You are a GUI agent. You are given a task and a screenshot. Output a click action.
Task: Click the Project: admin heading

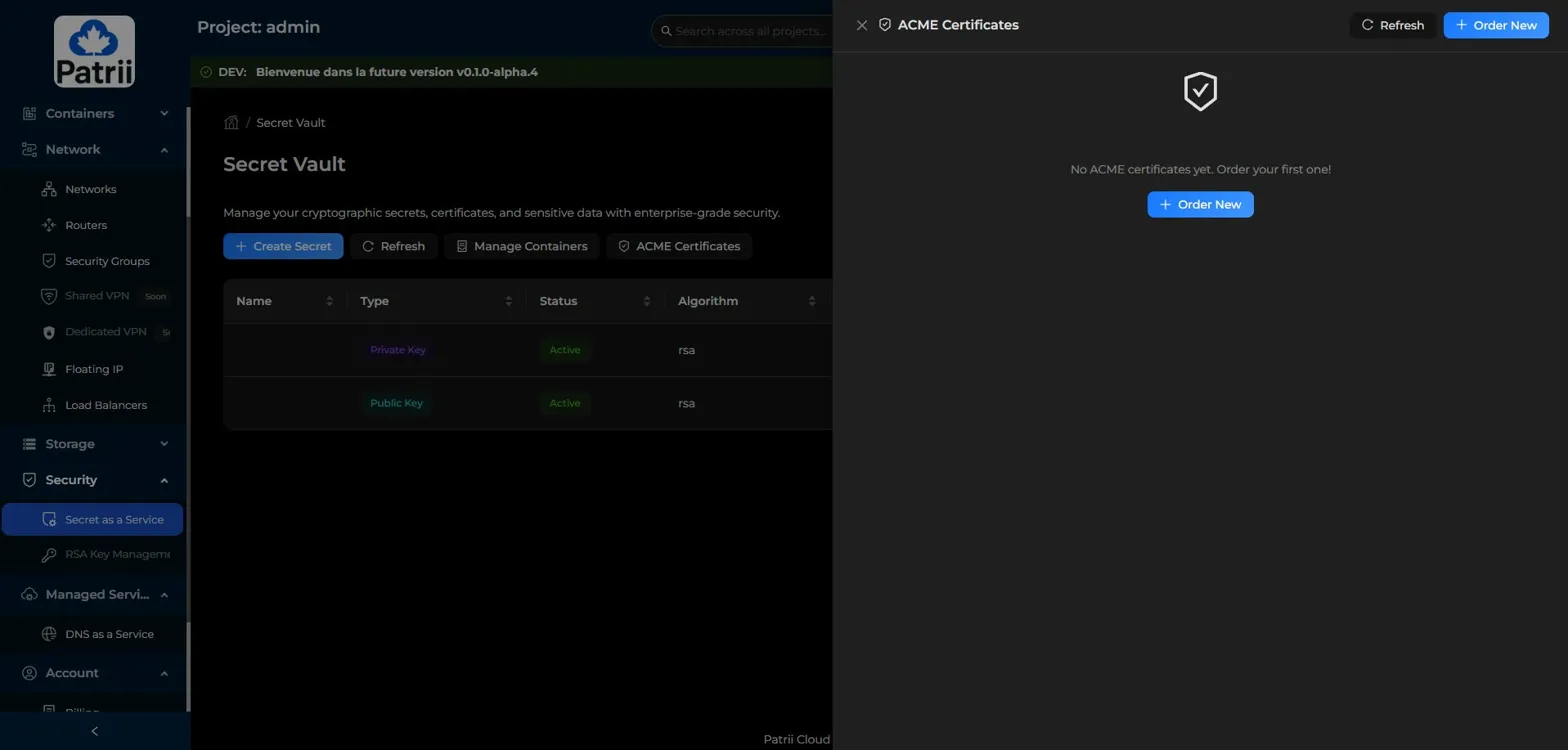pos(259,27)
